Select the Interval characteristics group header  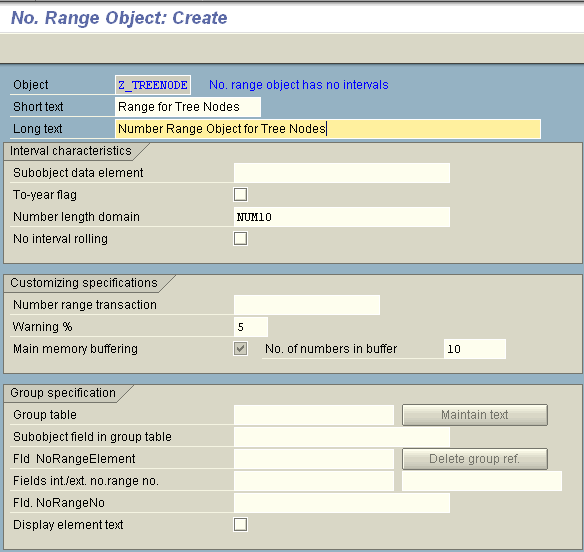pos(71,151)
